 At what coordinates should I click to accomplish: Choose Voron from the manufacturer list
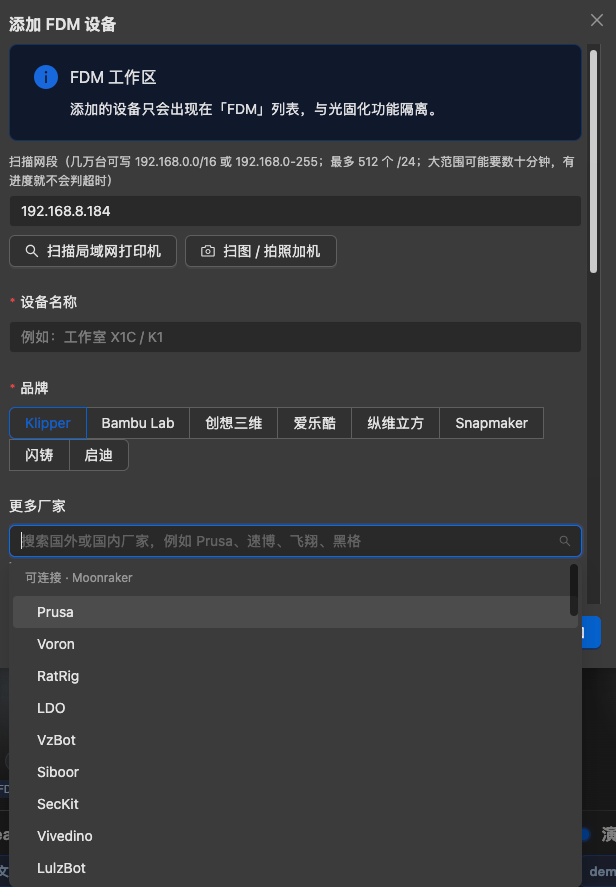coord(295,644)
